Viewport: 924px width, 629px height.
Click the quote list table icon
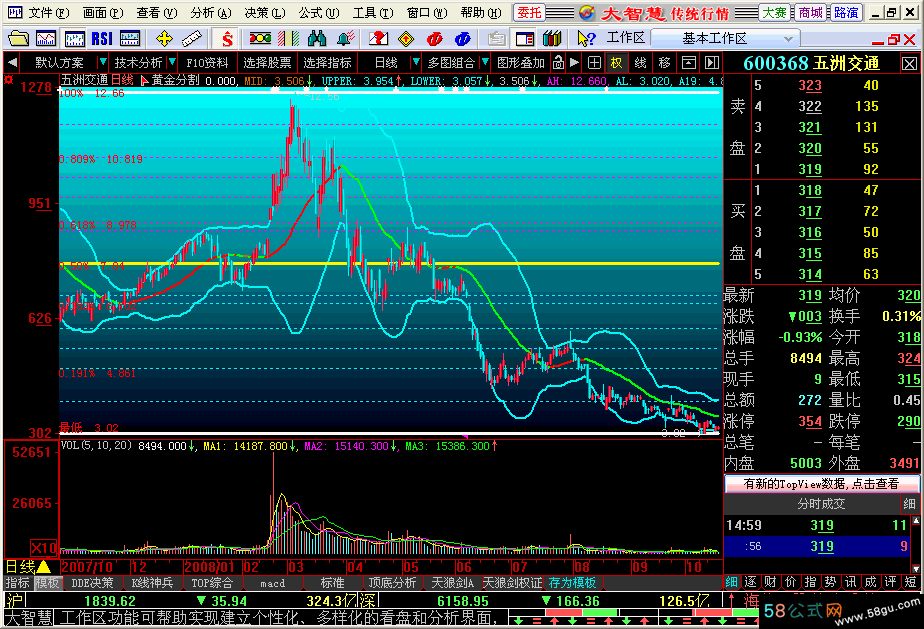[130, 39]
